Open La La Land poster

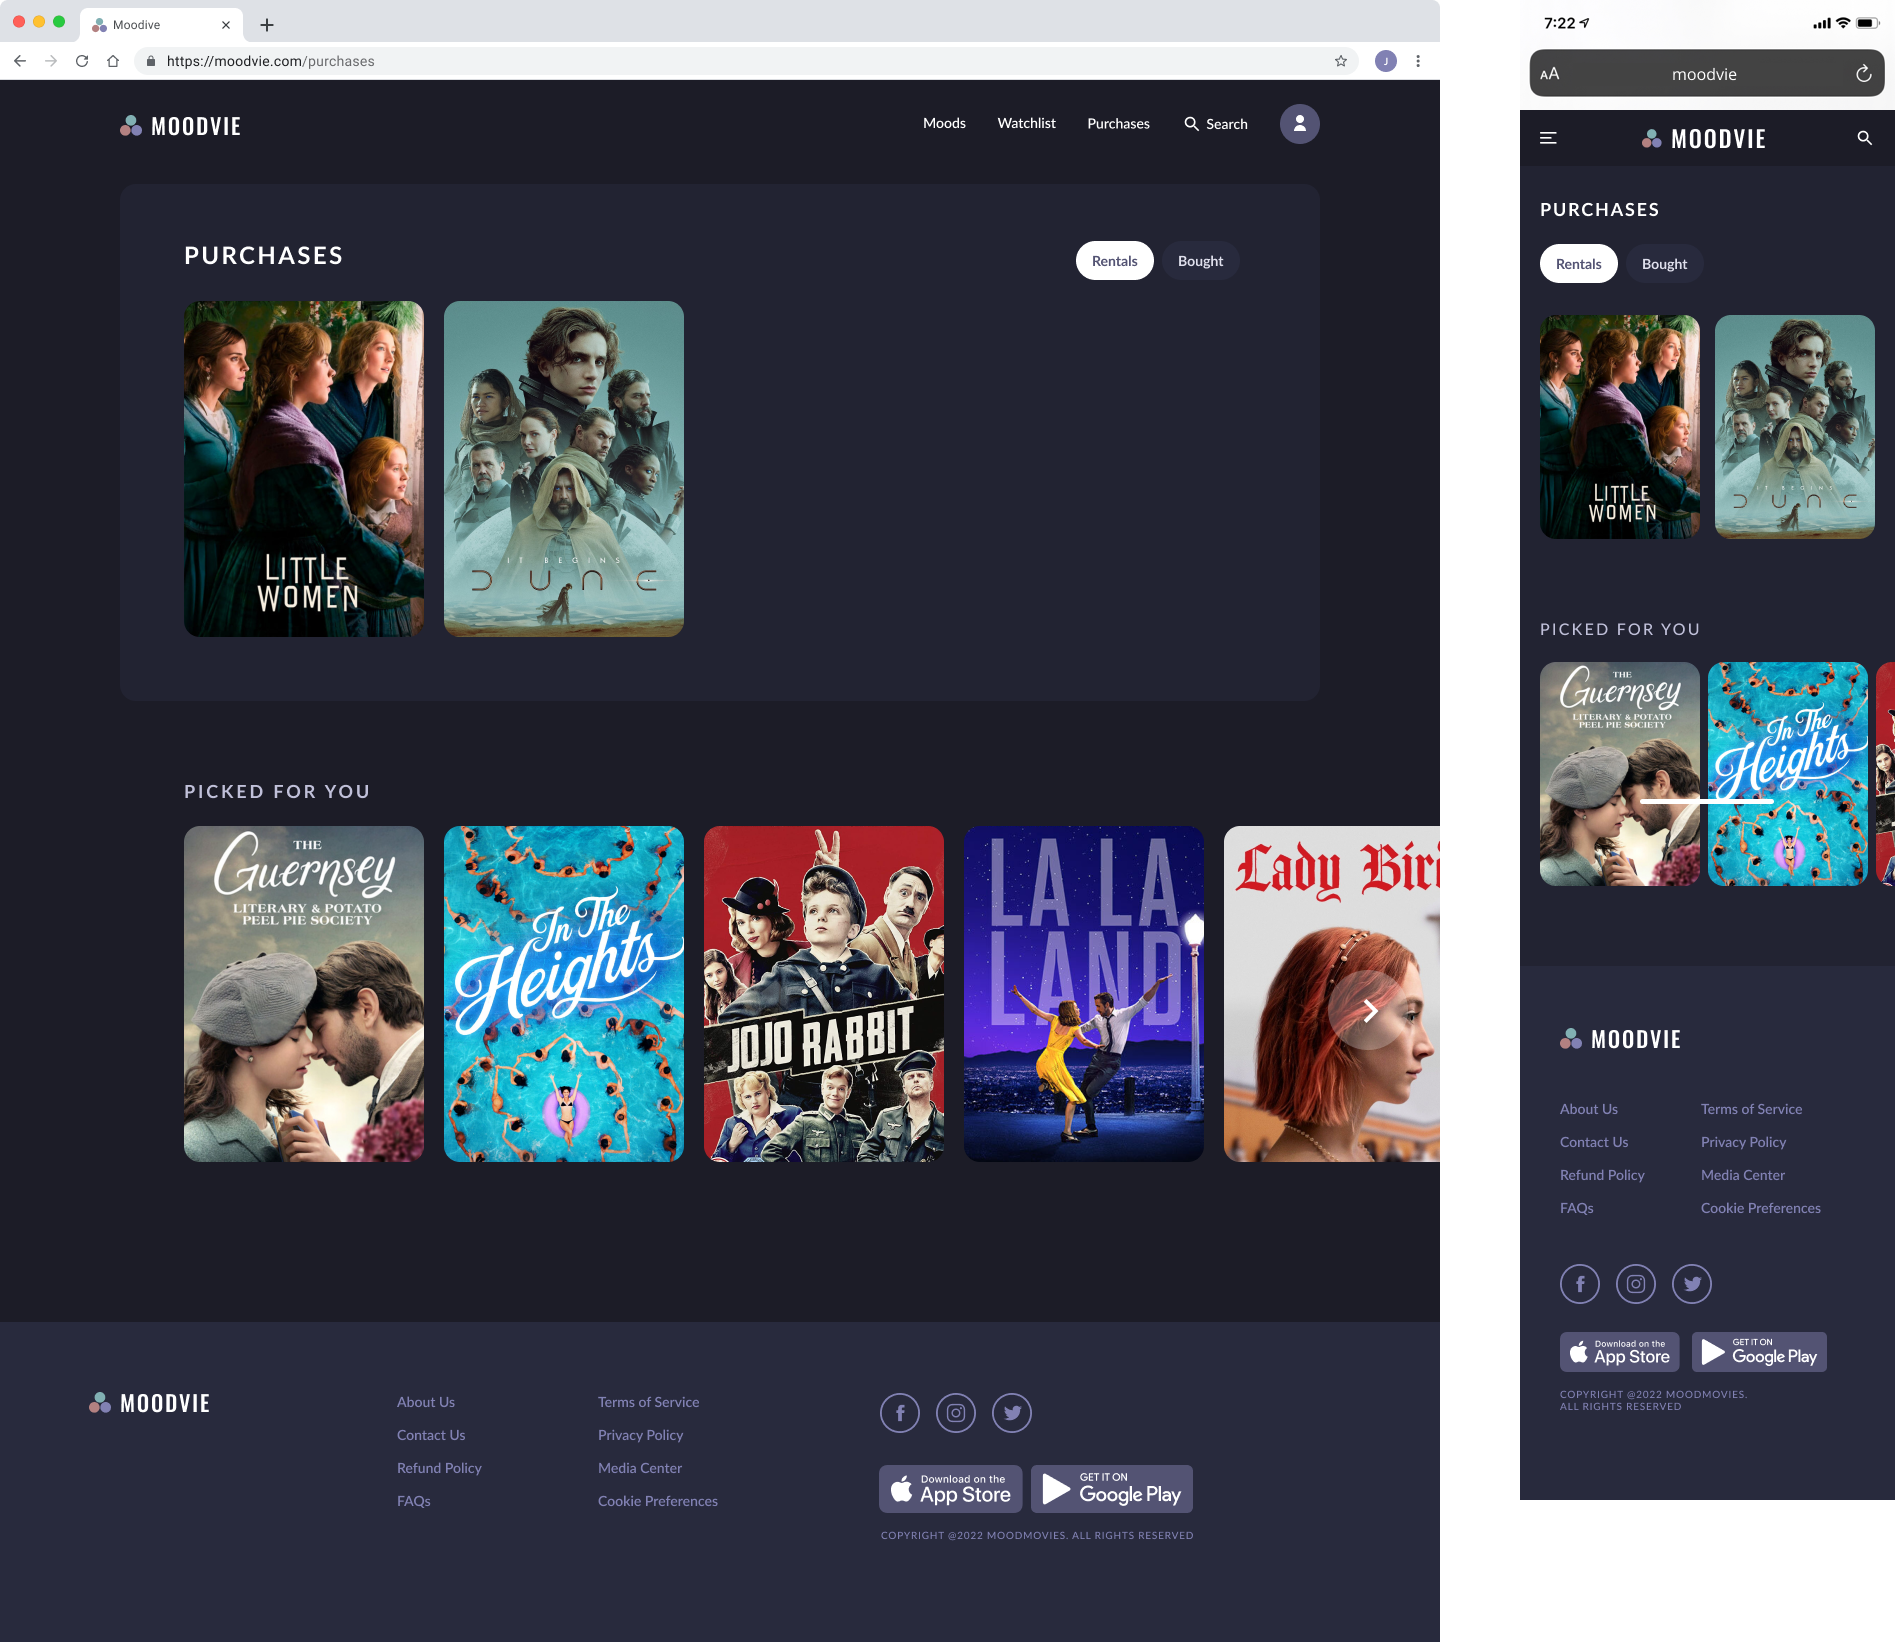coord(1084,994)
